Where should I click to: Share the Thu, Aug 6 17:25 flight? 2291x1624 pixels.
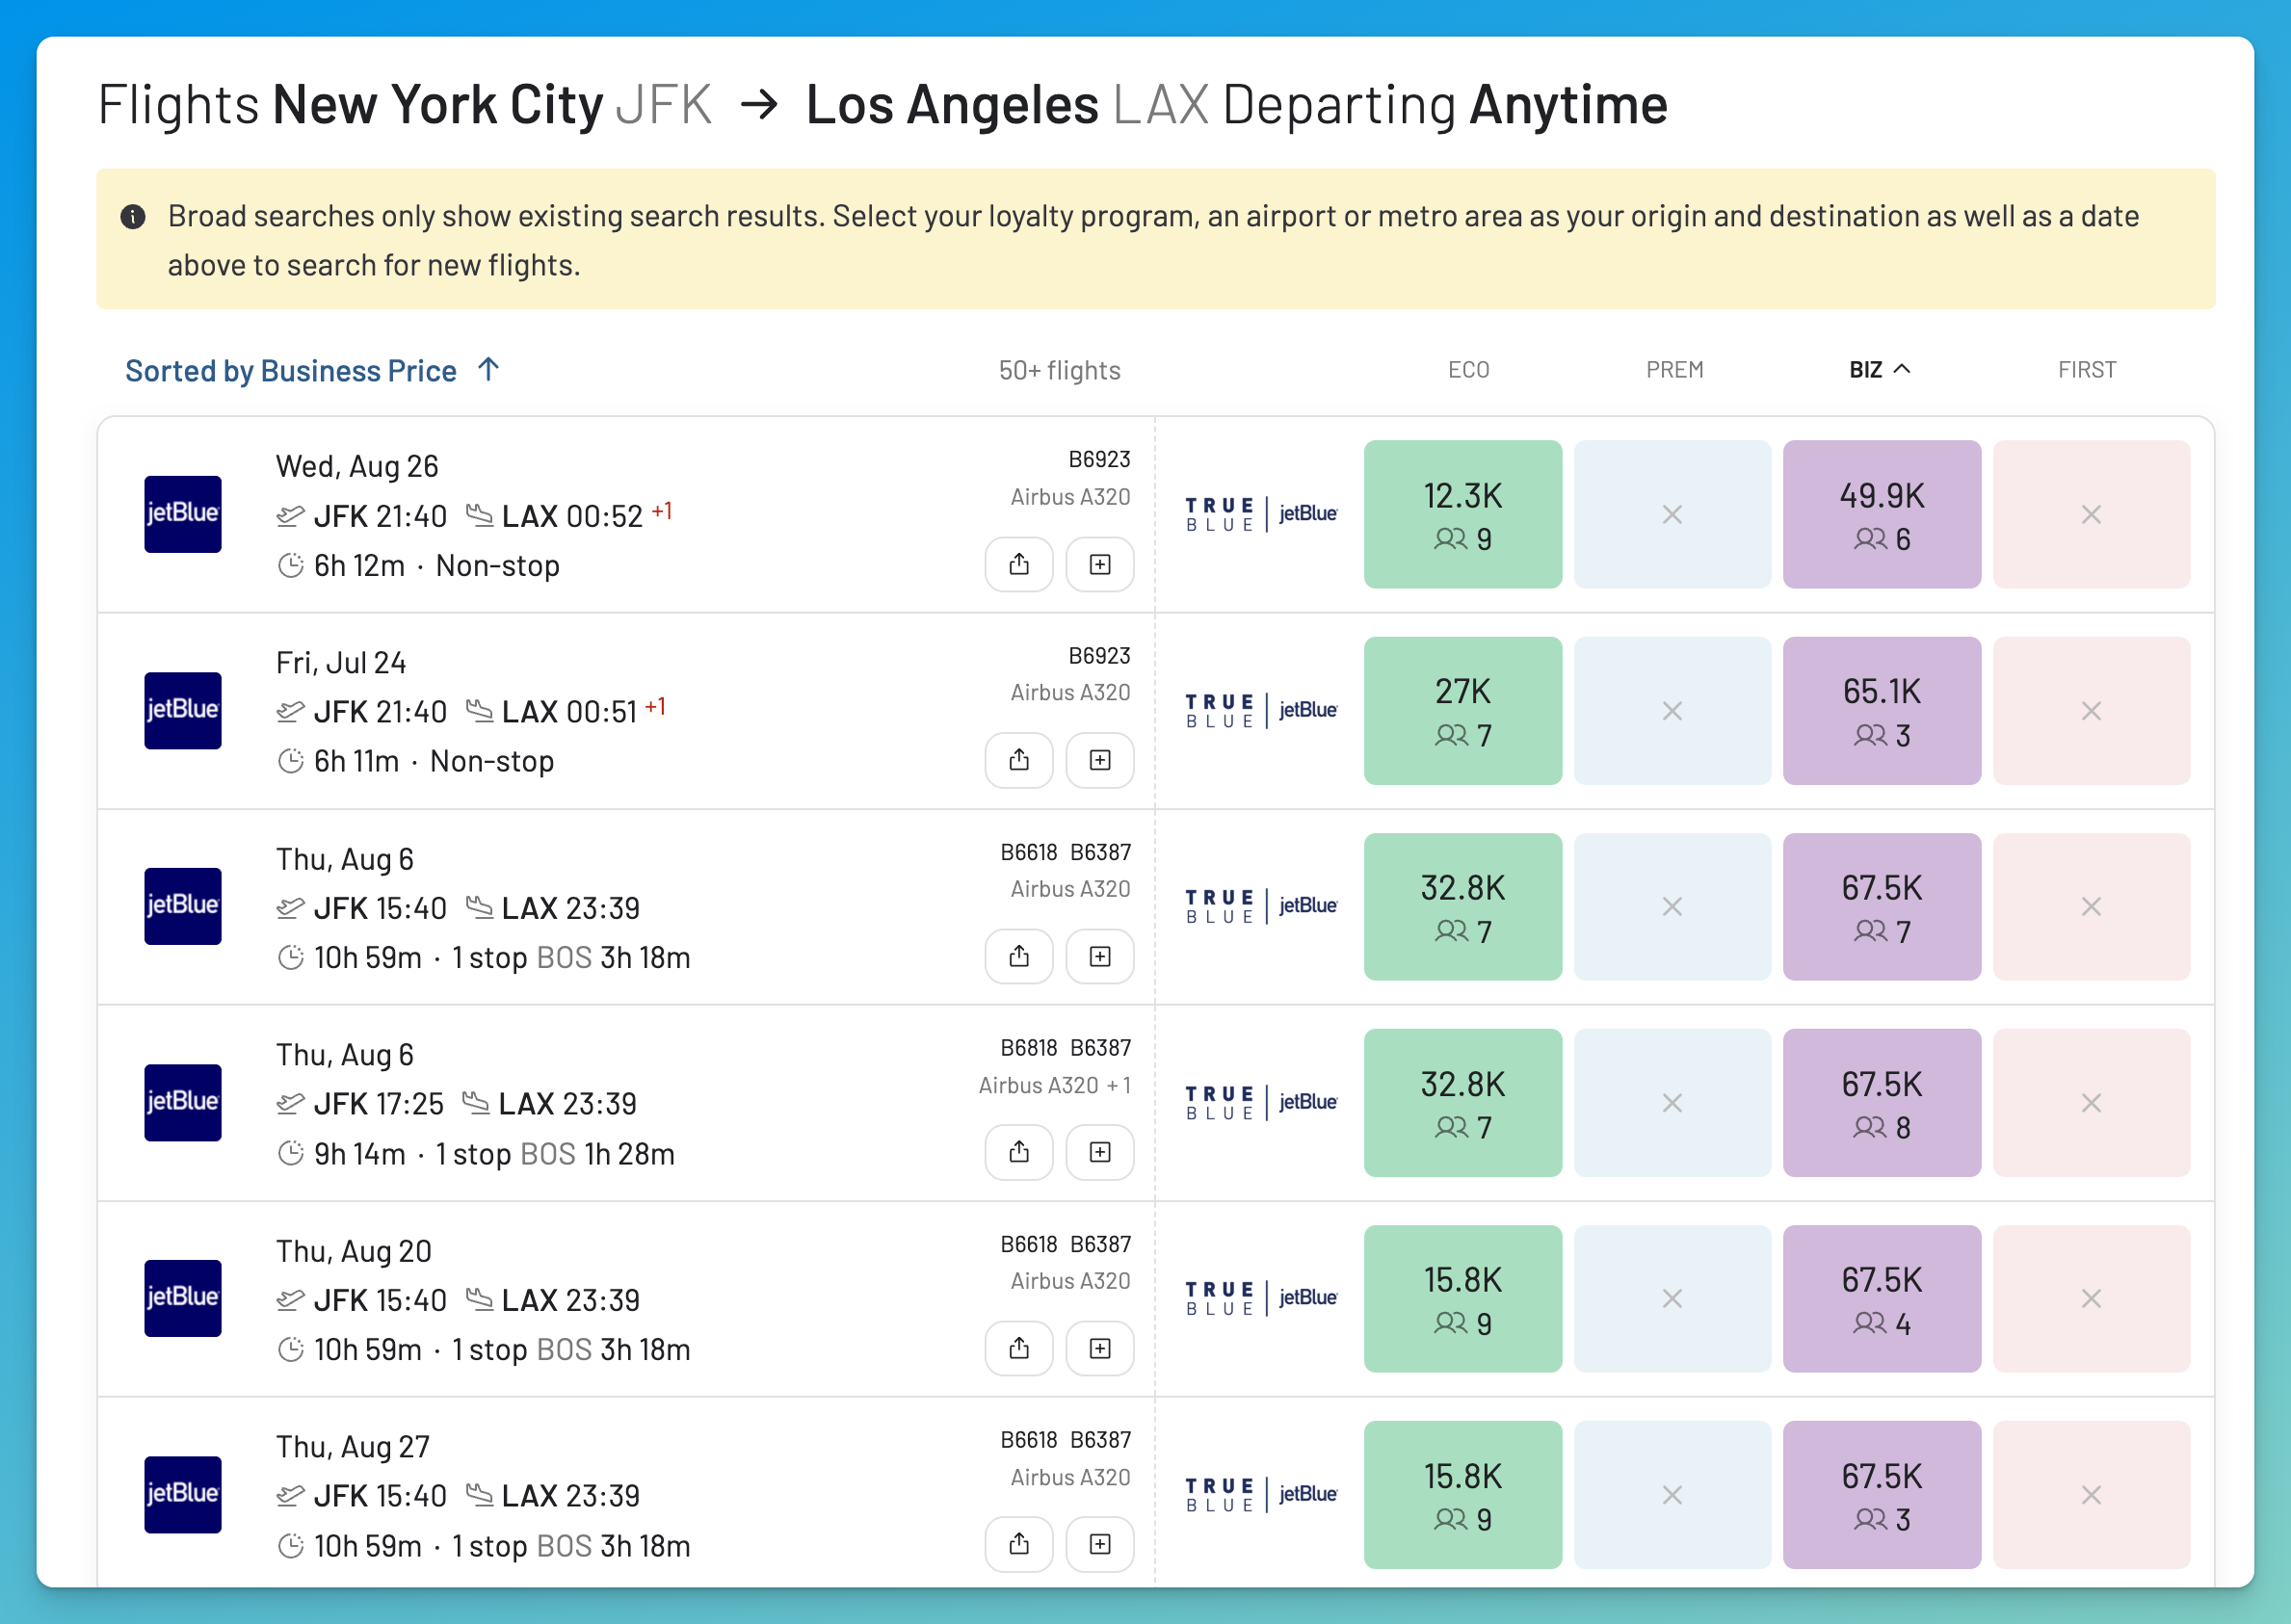(1019, 1153)
